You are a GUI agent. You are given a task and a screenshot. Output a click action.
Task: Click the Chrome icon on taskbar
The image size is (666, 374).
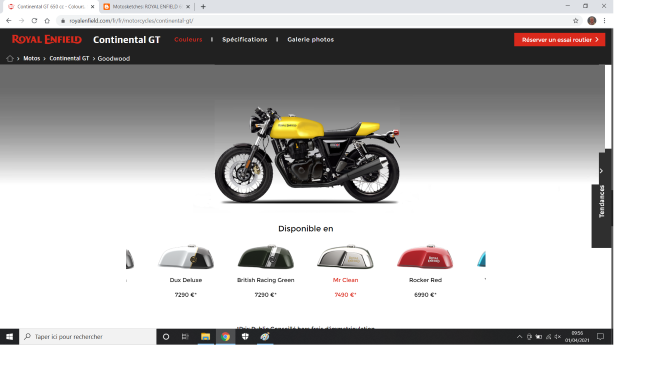click(225, 337)
